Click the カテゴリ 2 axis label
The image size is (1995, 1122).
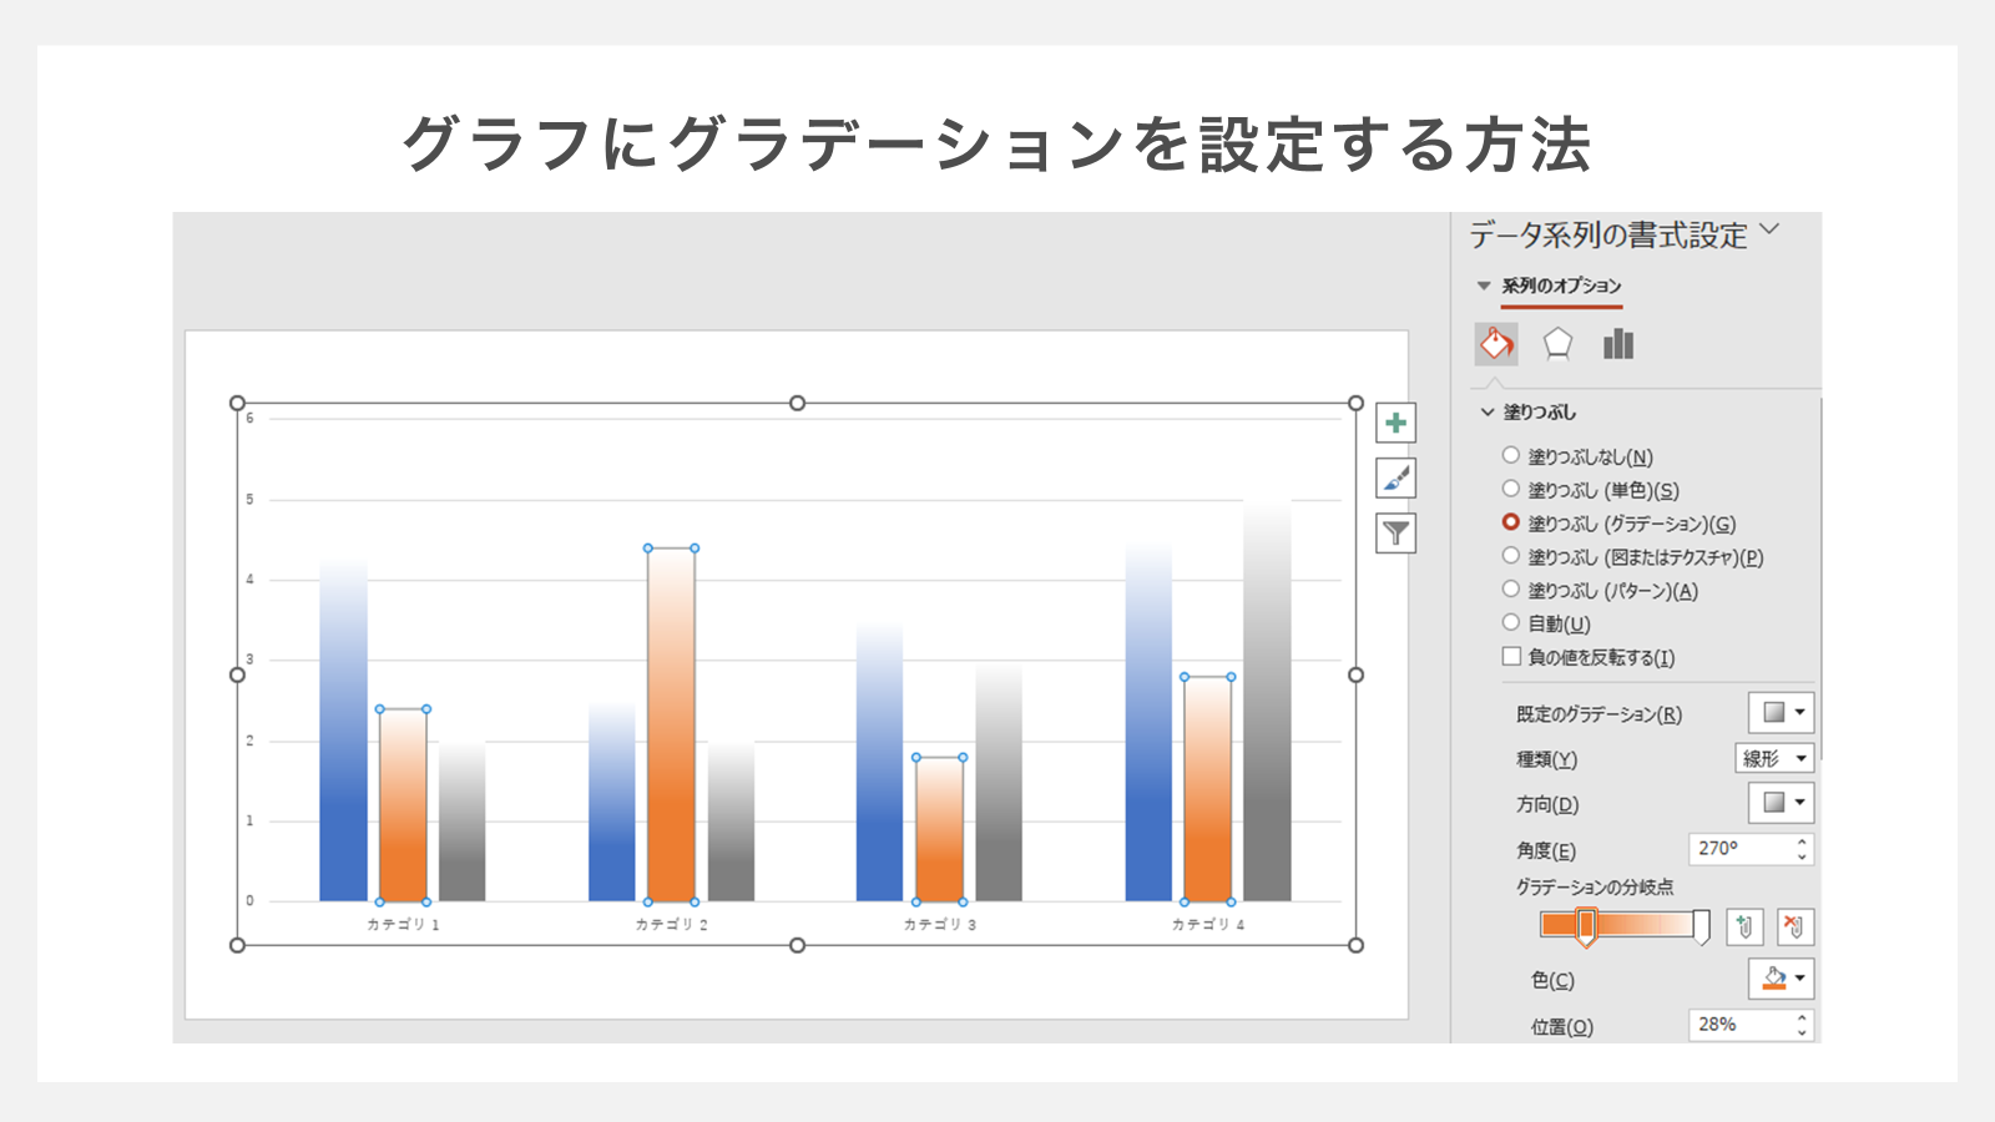tap(671, 925)
